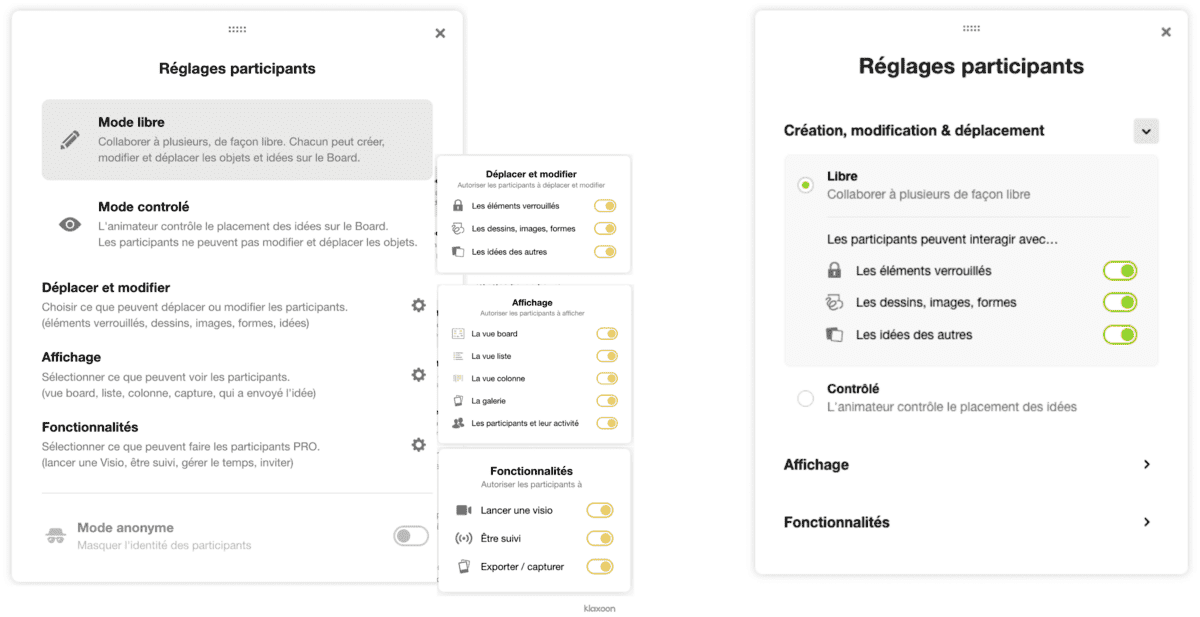Image resolution: width=1200 pixels, height=617 pixels.
Task: Click the gear icon beside Déplacer et modifier
Action: (418, 305)
